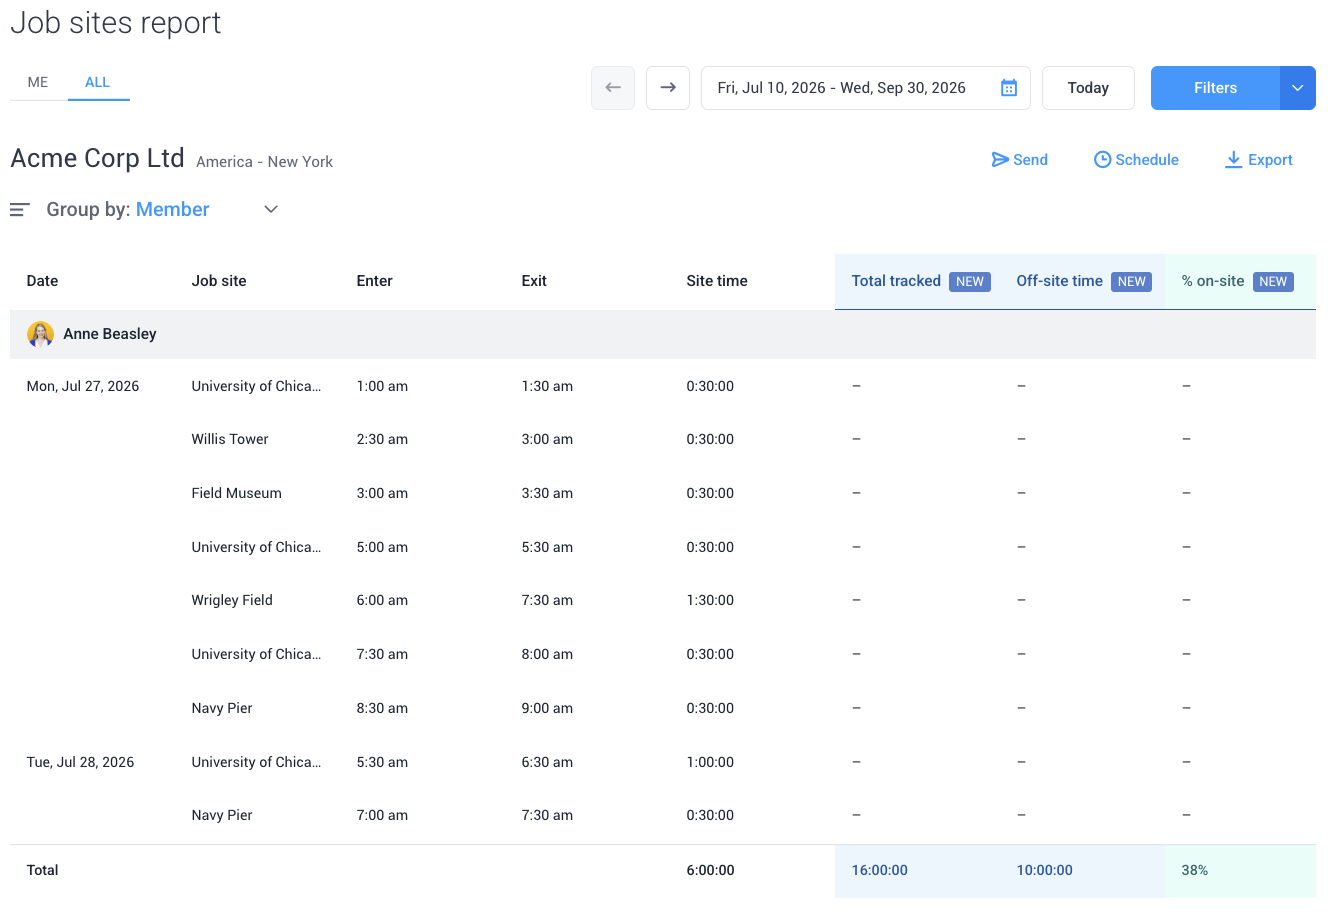1328x912 pixels.
Task: Click Navy Pier entry at 8:30 am
Action: [222, 708]
